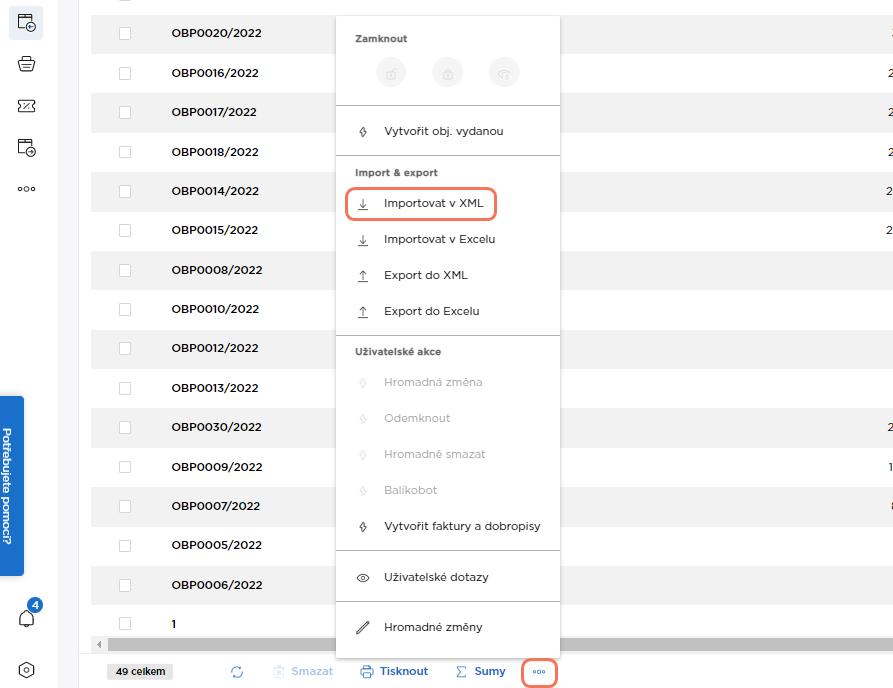
Task: Click the Sumy button
Action: [x=481, y=671]
